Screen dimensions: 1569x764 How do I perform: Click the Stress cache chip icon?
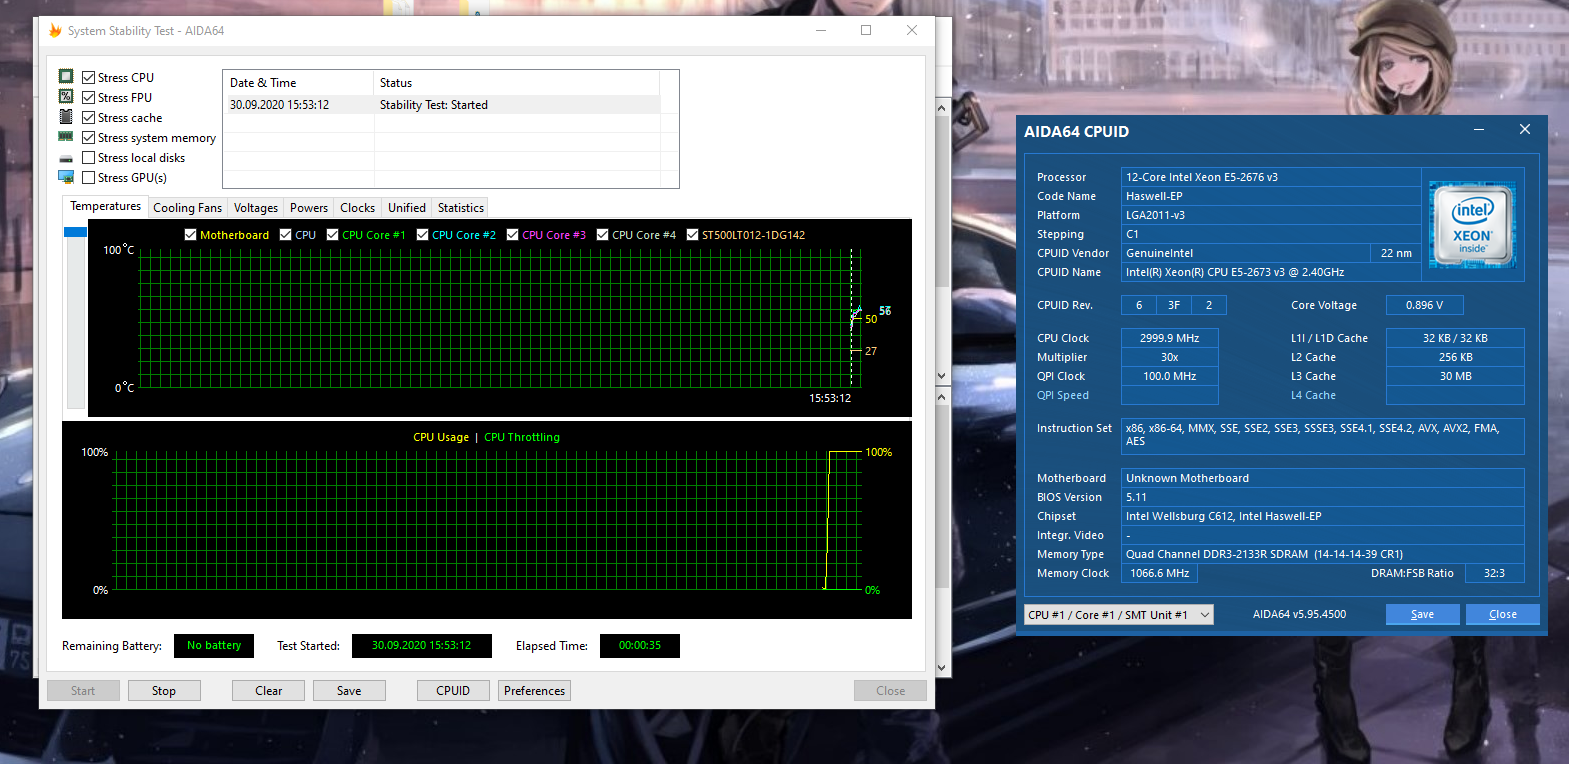pos(66,117)
